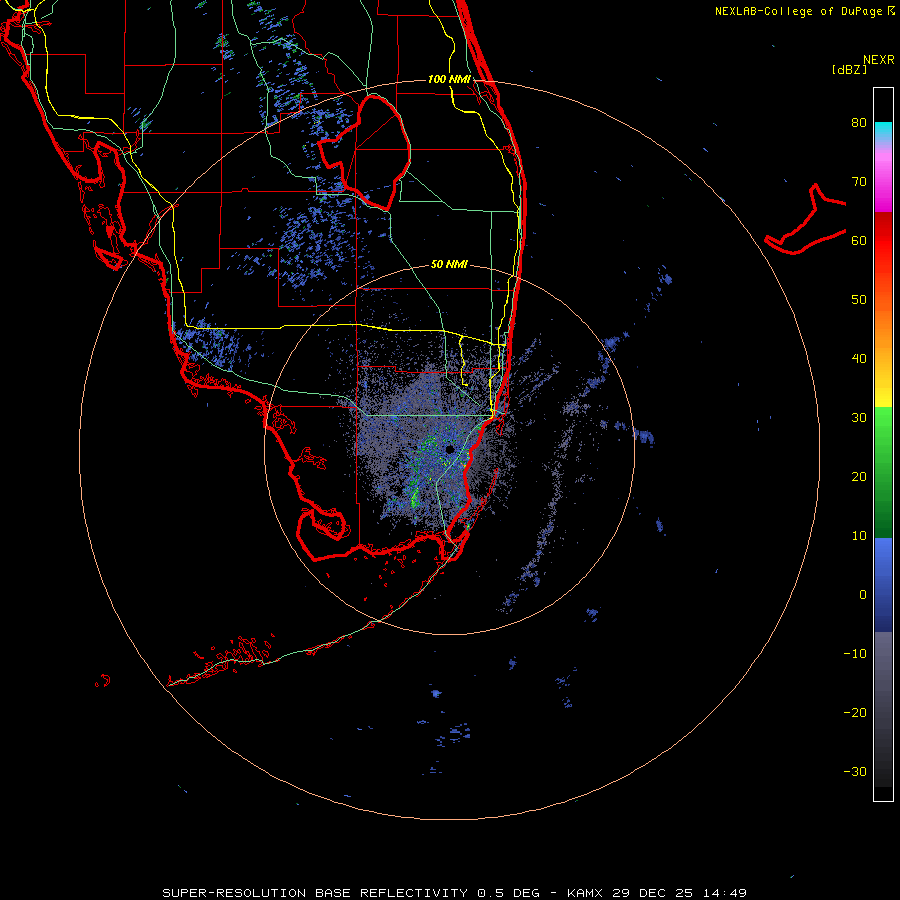
Task: Select the 30 dBZ scale value
Action: 859,417
